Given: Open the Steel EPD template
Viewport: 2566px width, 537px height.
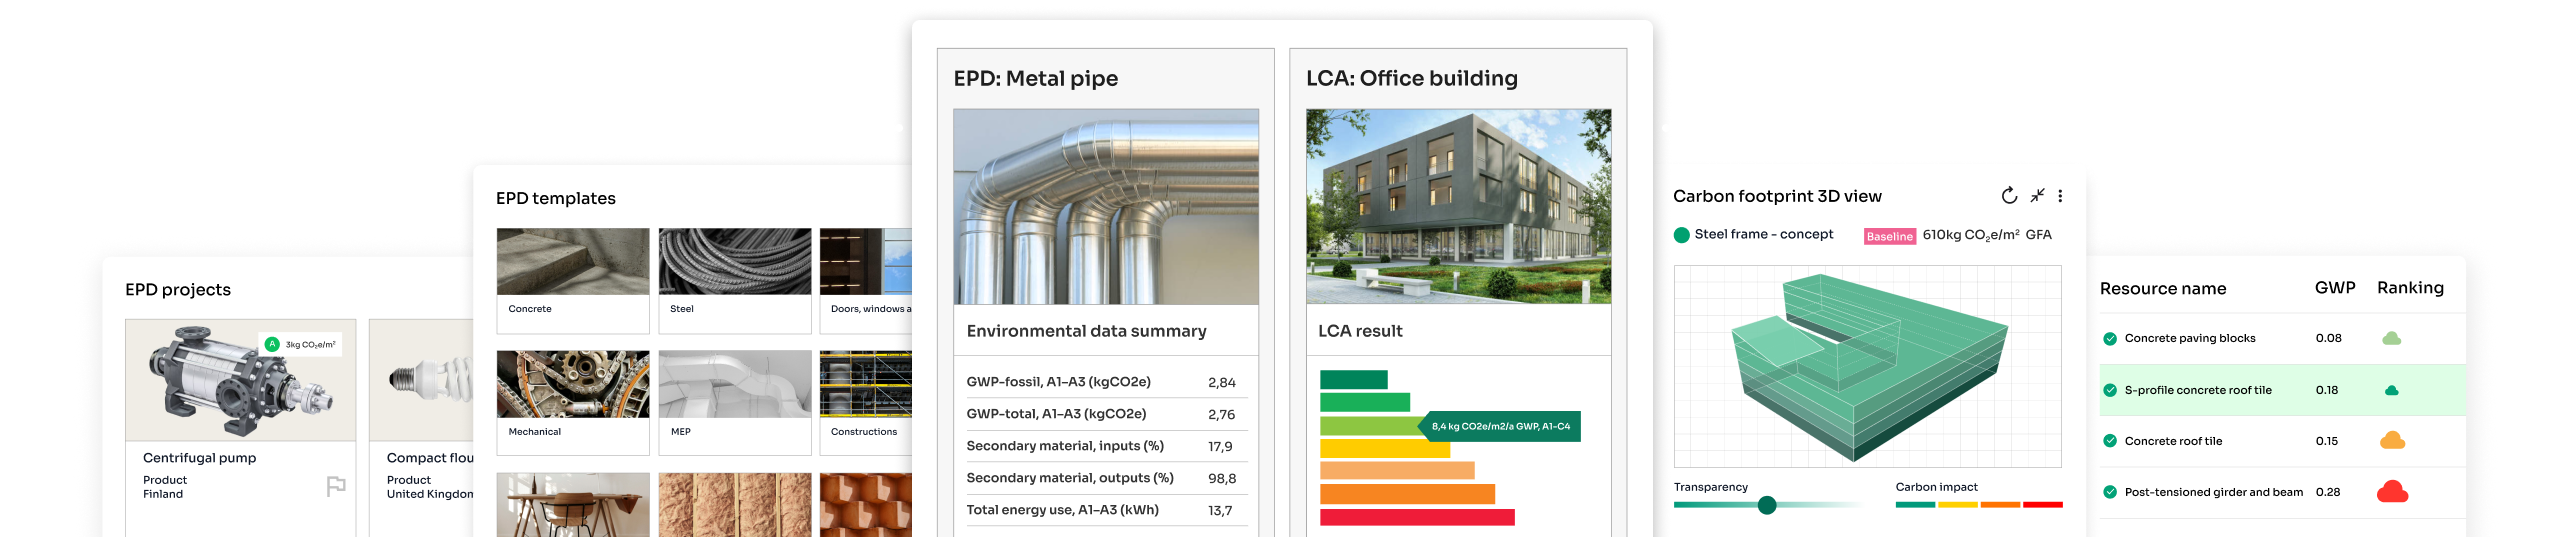Looking at the screenshot, I should click(735, 280).
